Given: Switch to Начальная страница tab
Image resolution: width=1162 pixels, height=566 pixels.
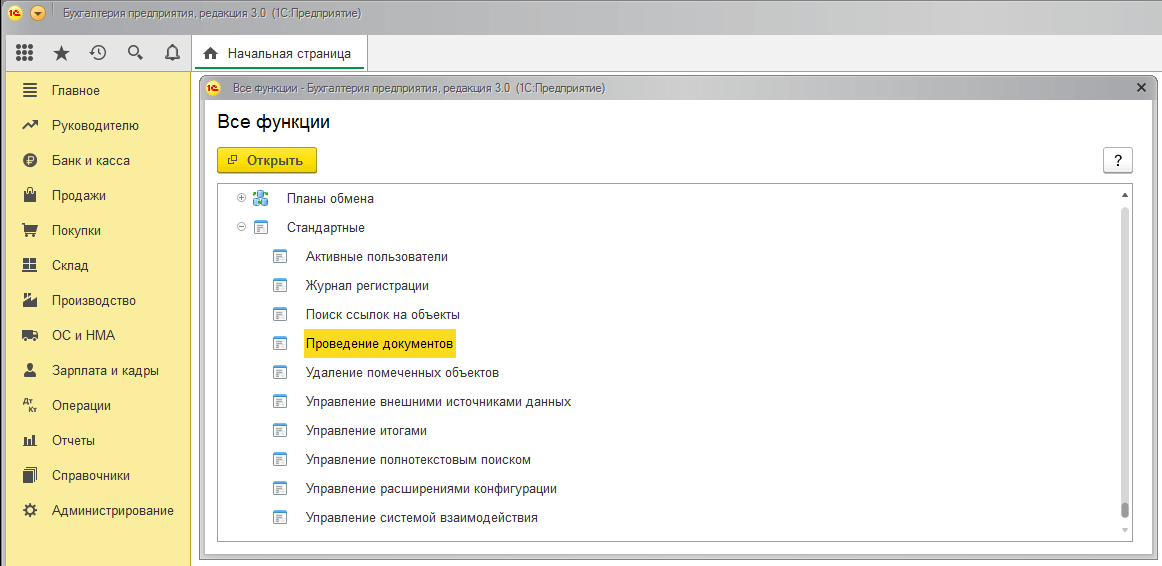Looking at the screenshot, I should 278,53.
